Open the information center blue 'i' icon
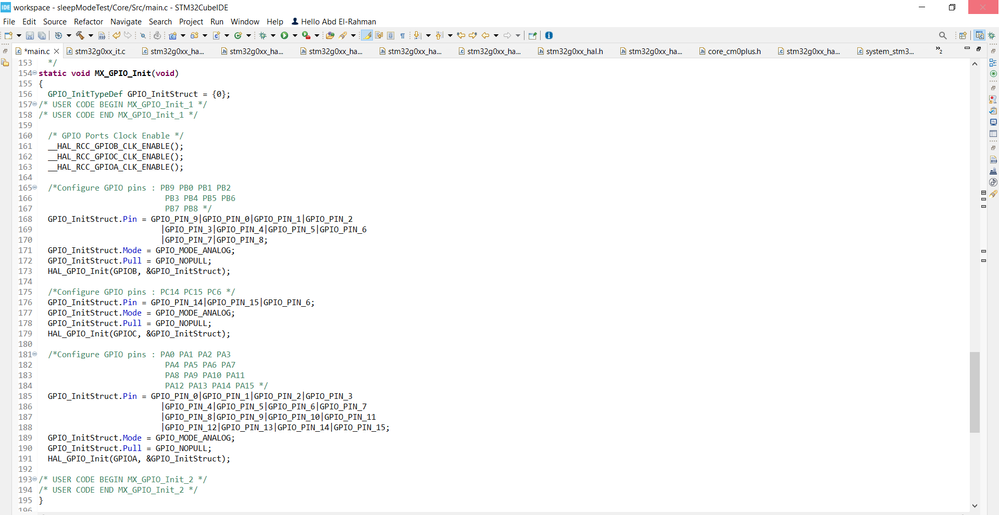Viewport: 999px width, 515px height. pyautogui.click(x=549, y=35)
